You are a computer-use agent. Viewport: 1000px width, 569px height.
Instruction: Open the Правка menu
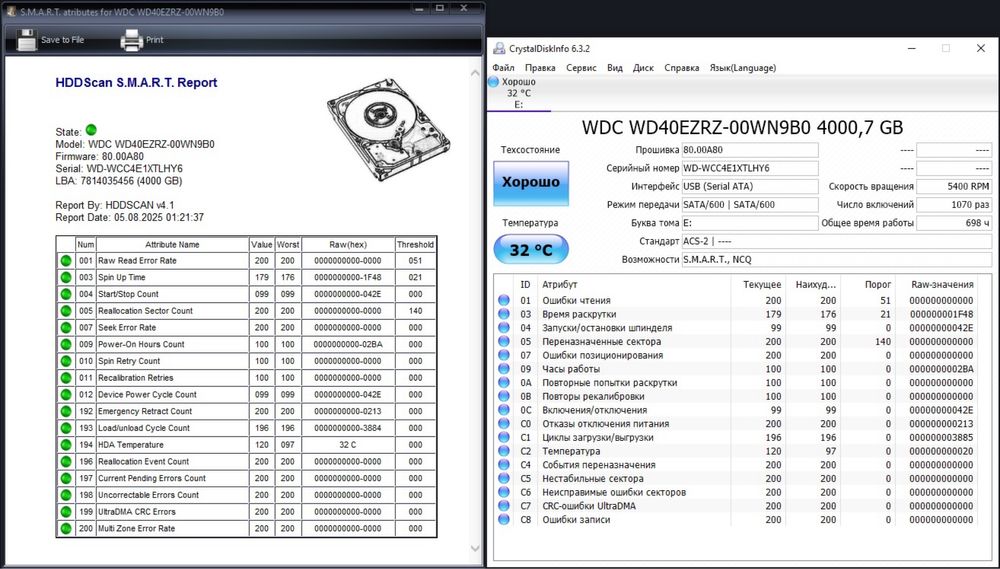click(540, 68)
